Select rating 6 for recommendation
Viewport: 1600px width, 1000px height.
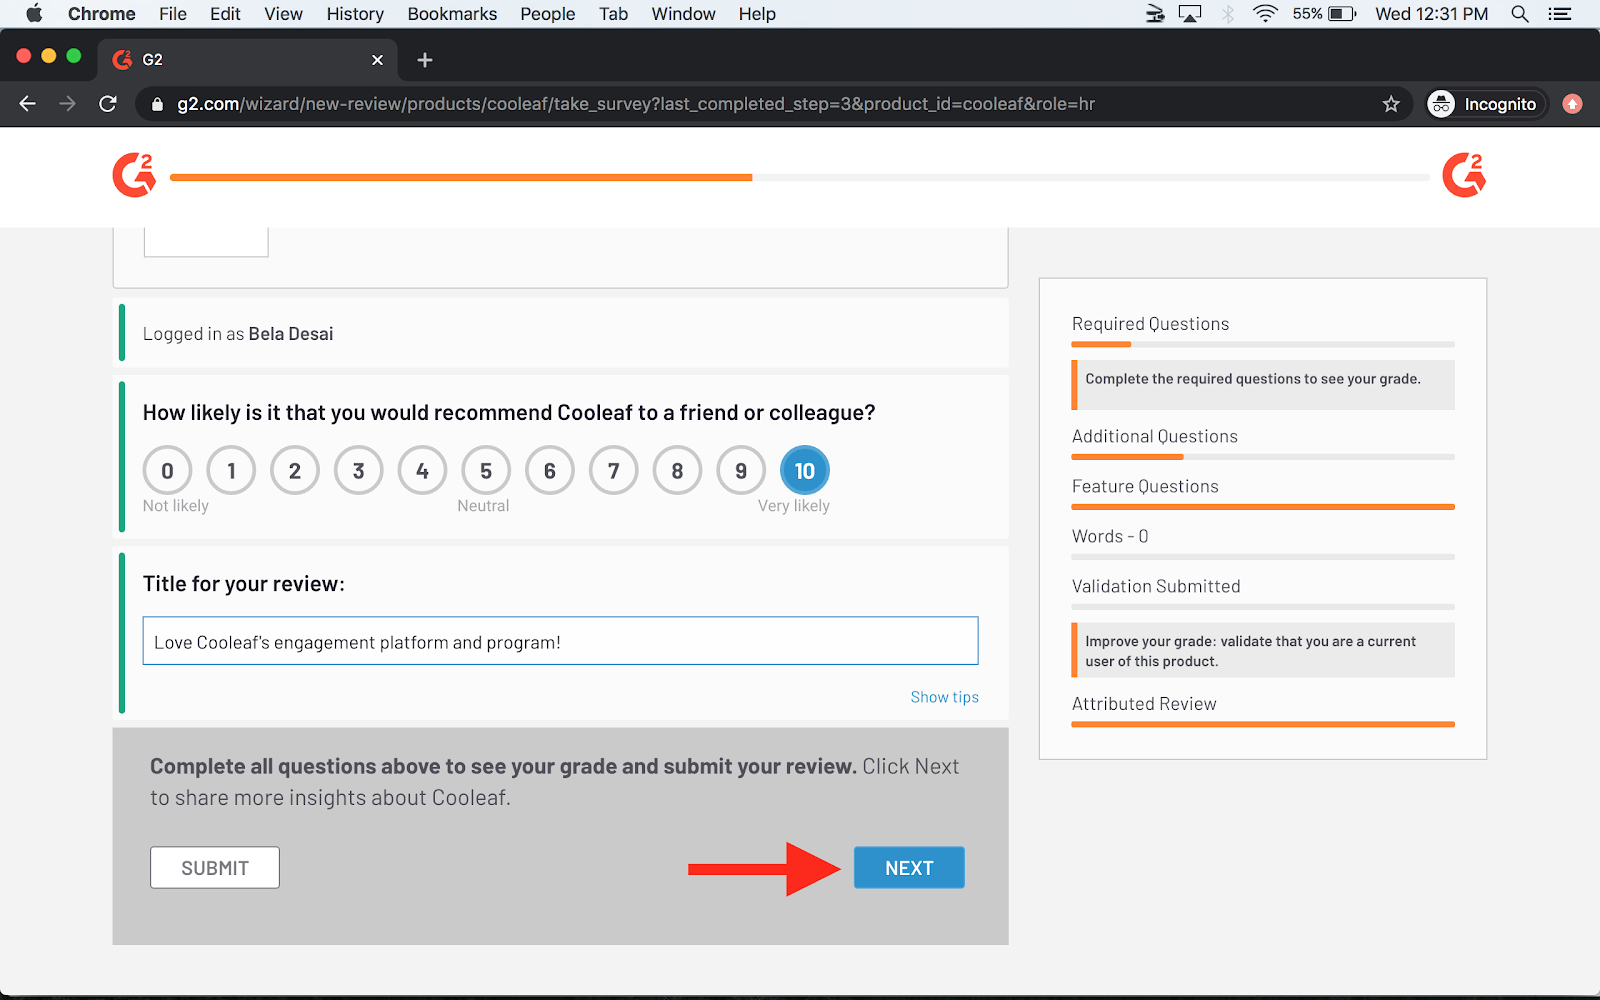click(550, 471)
